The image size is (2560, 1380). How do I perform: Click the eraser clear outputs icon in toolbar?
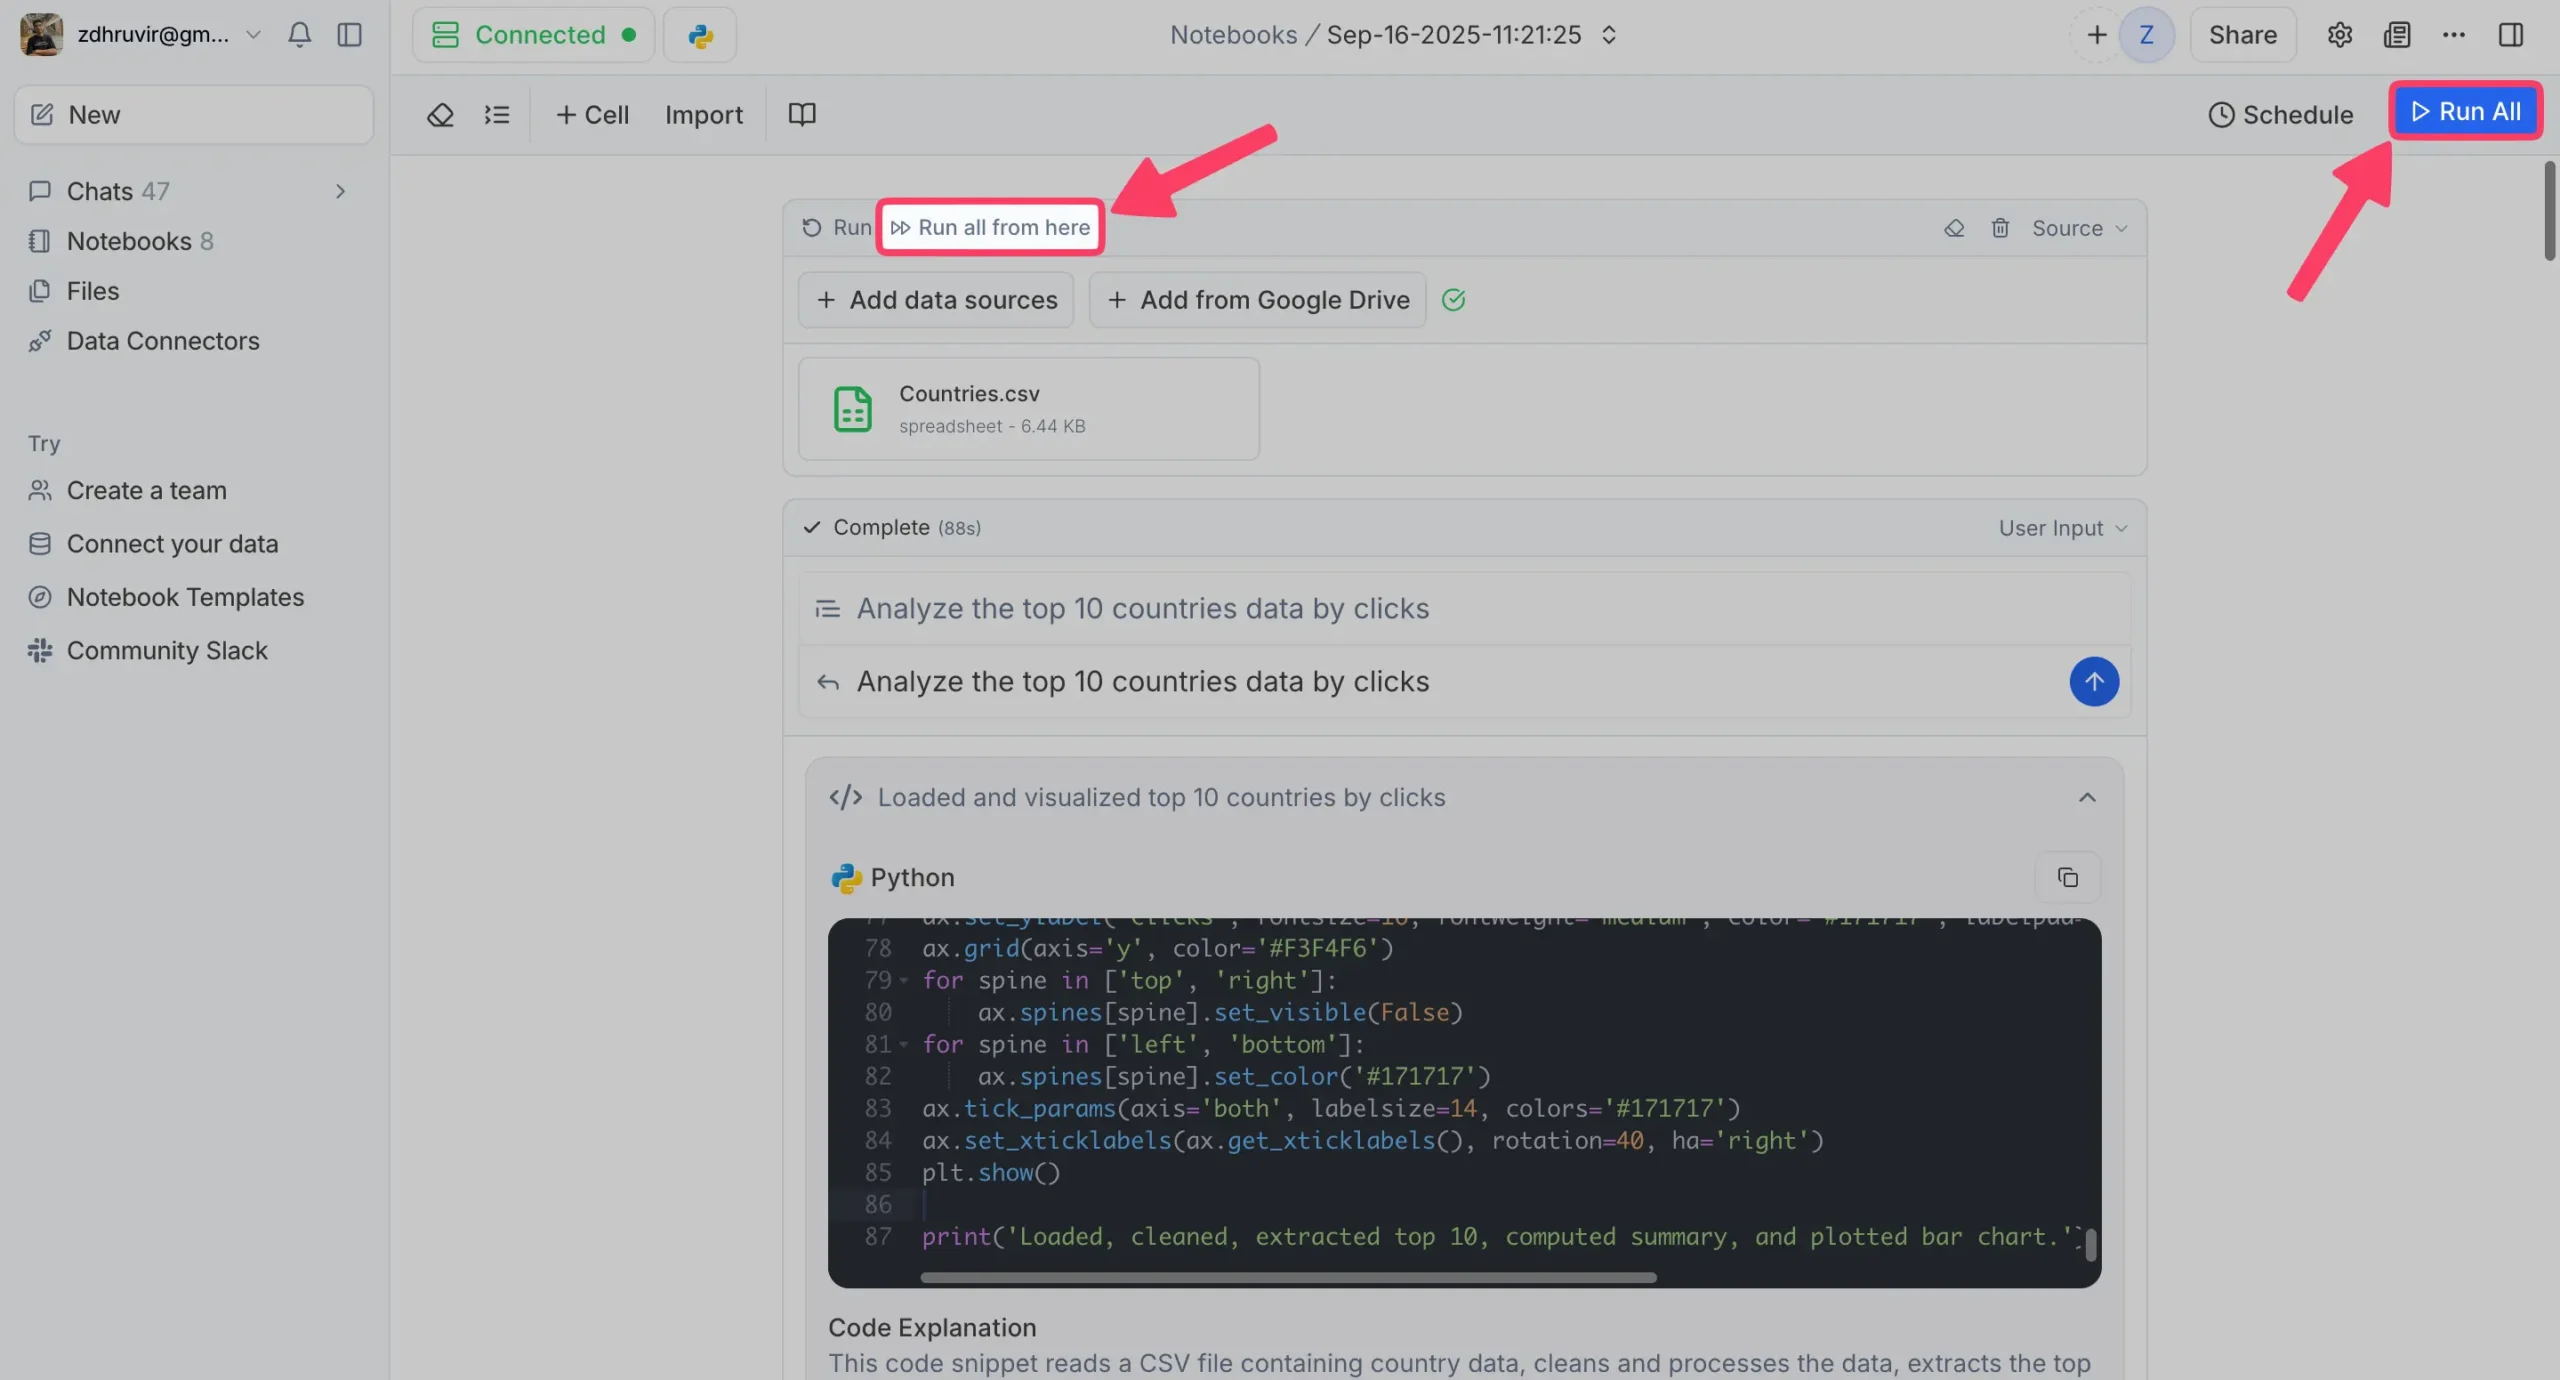(x=440, y=115)
